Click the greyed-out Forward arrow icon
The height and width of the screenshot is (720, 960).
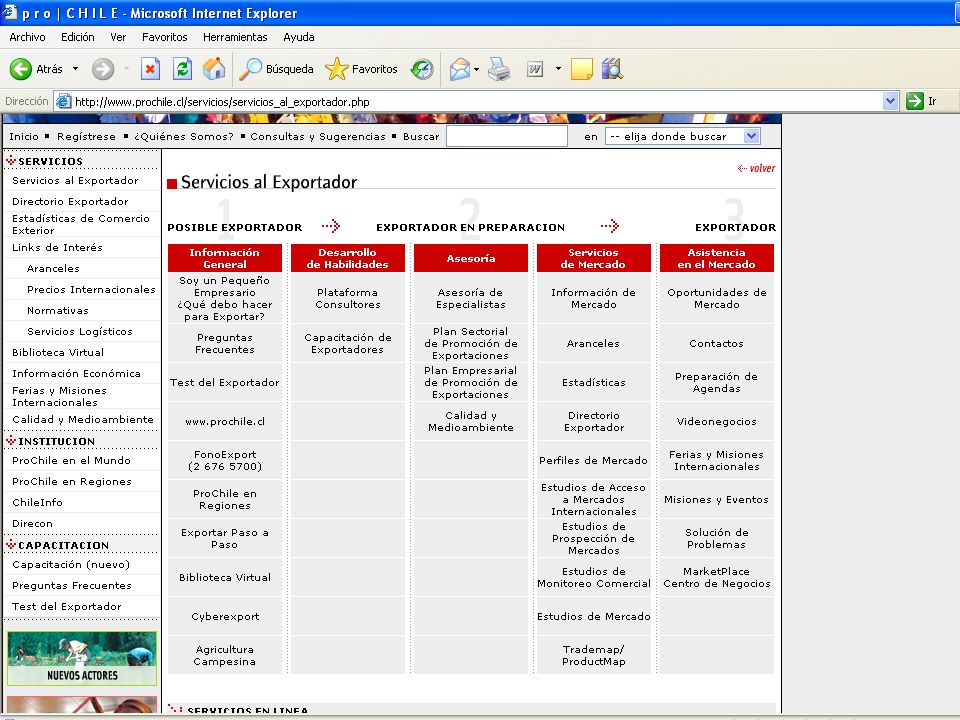coord(103,69)
